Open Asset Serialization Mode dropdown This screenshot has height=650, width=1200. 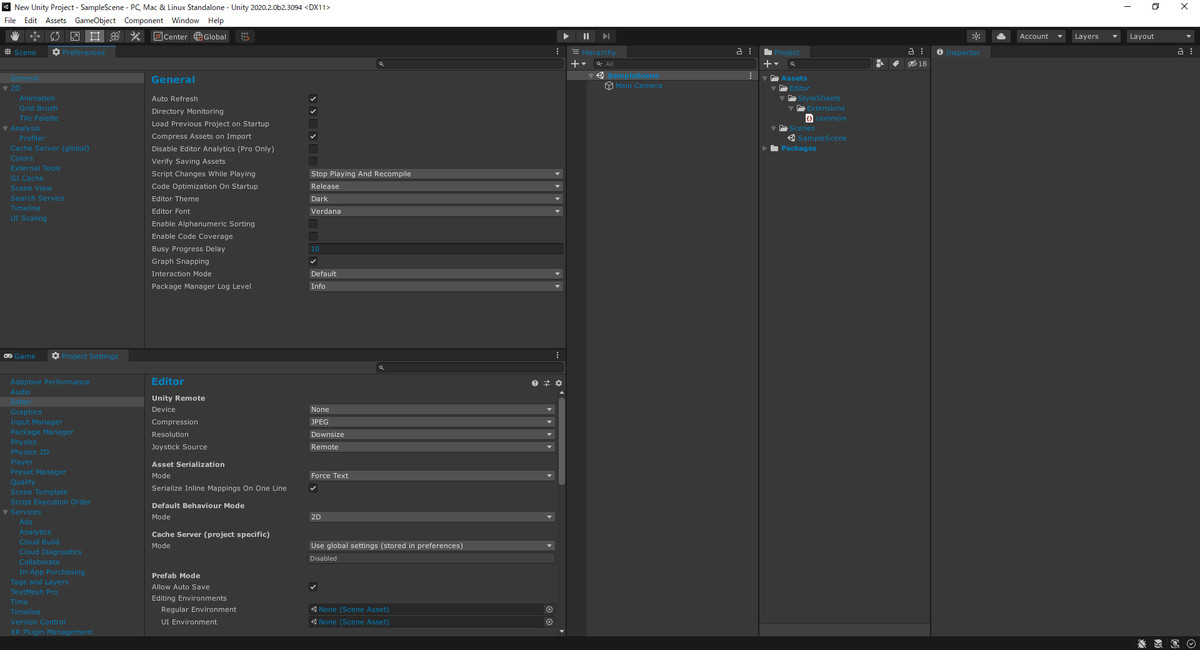431,476
